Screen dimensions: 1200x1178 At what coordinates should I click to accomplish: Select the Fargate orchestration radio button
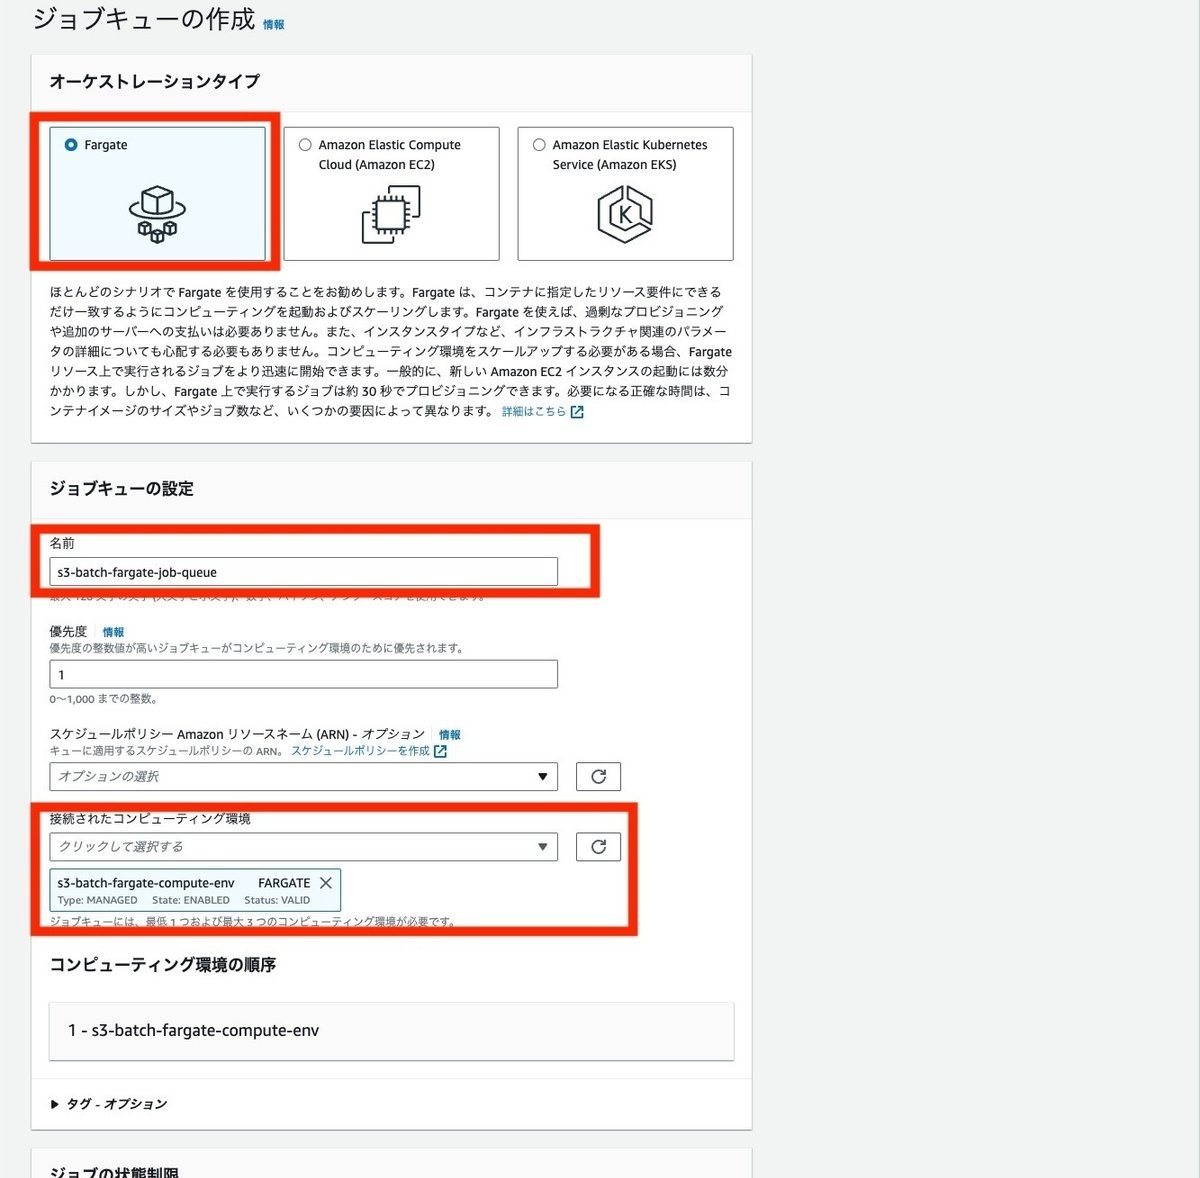point(71,145)
